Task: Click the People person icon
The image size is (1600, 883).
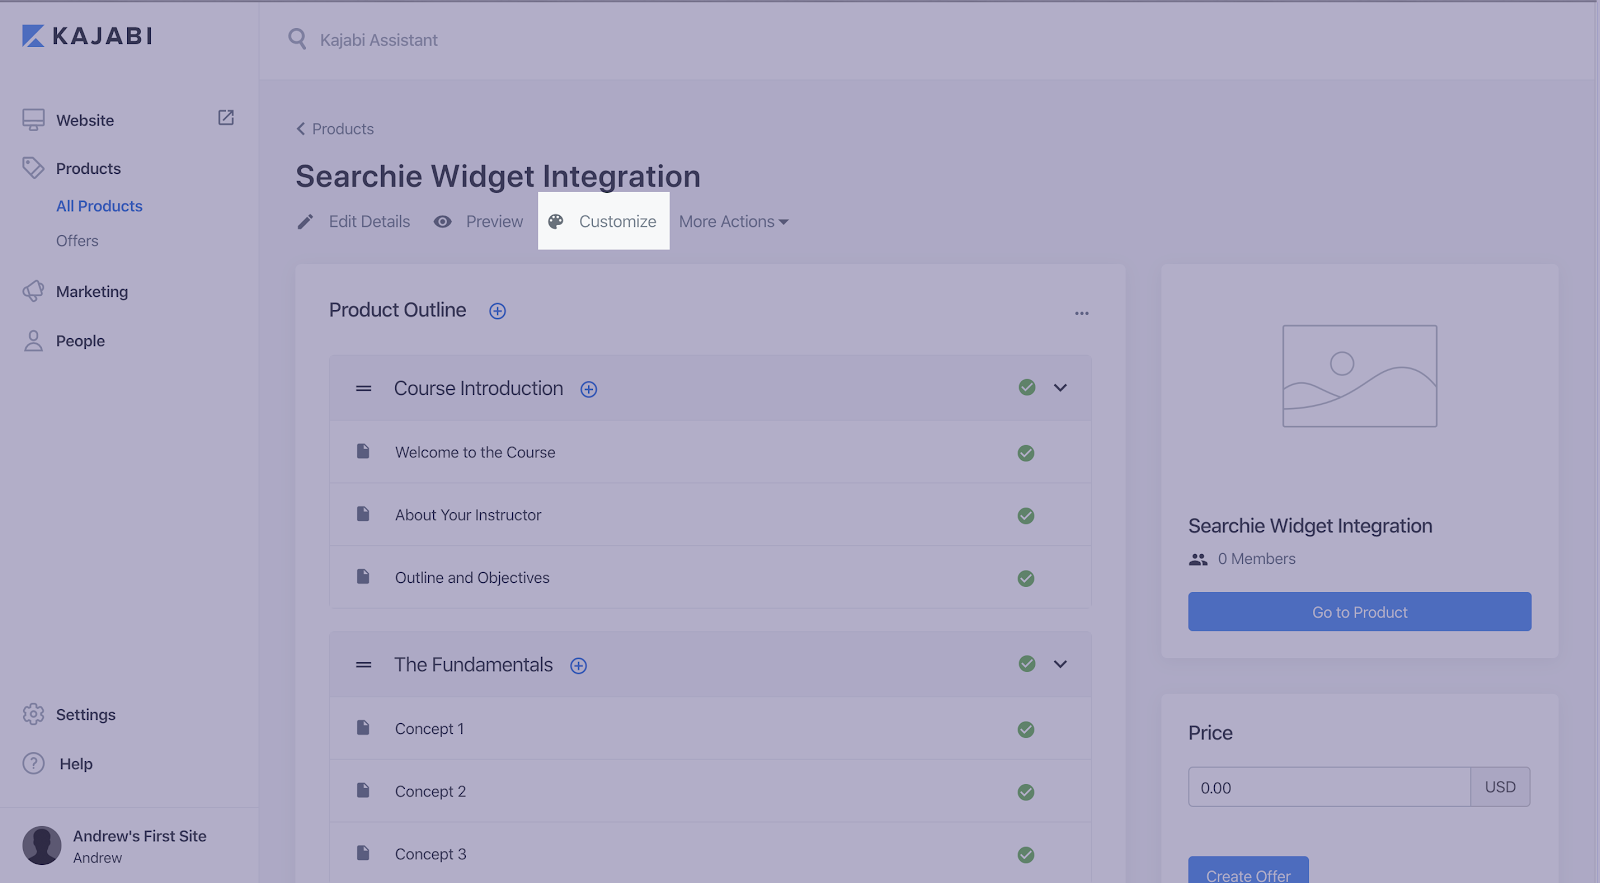Action: [x=33, y=341]
